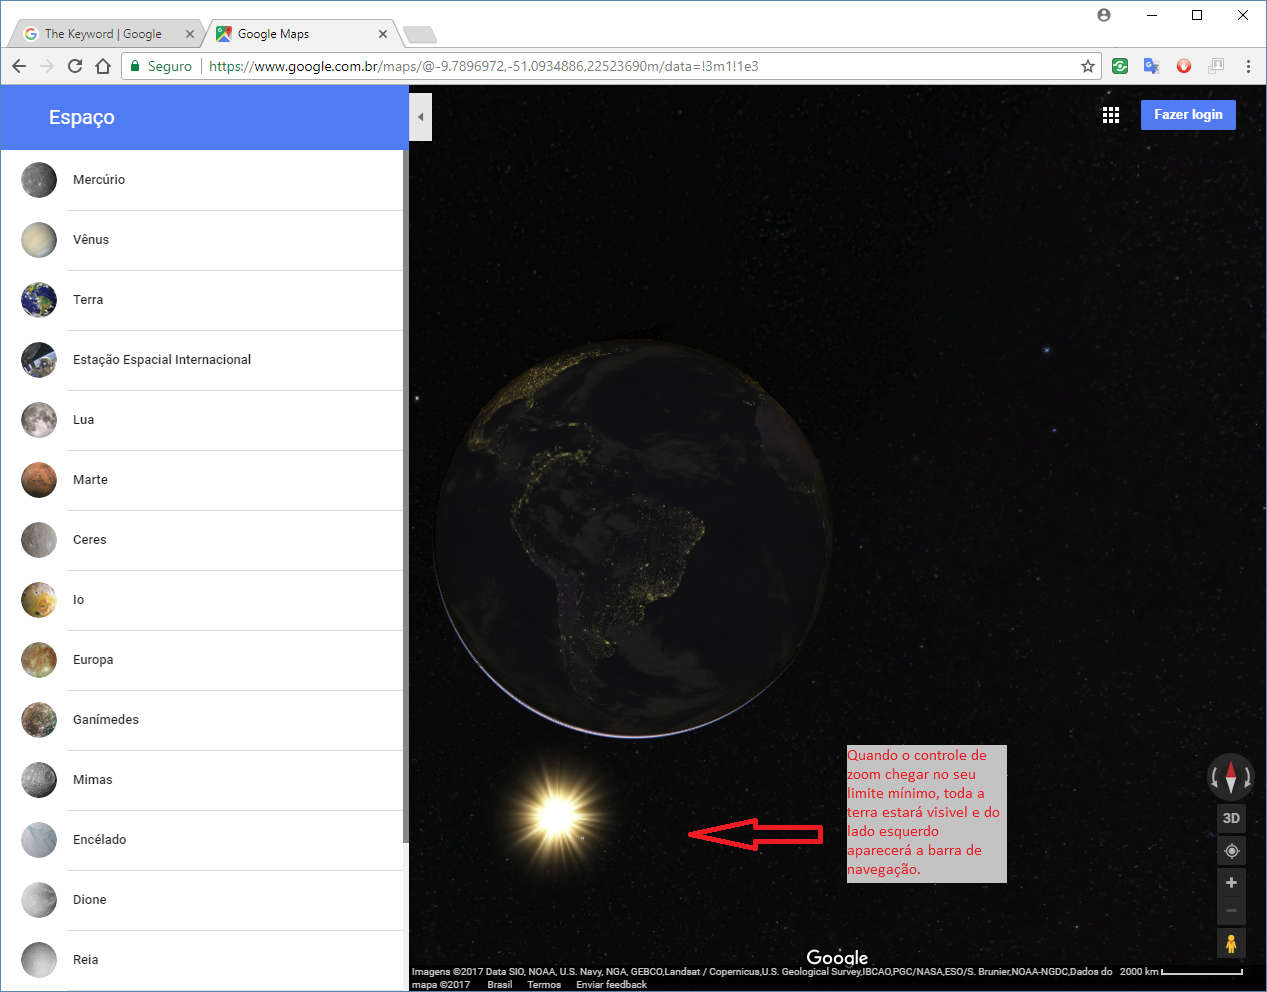1267x992 pixels.
Task: Select Reia moon icon
Action: click(x=39, y=960)
